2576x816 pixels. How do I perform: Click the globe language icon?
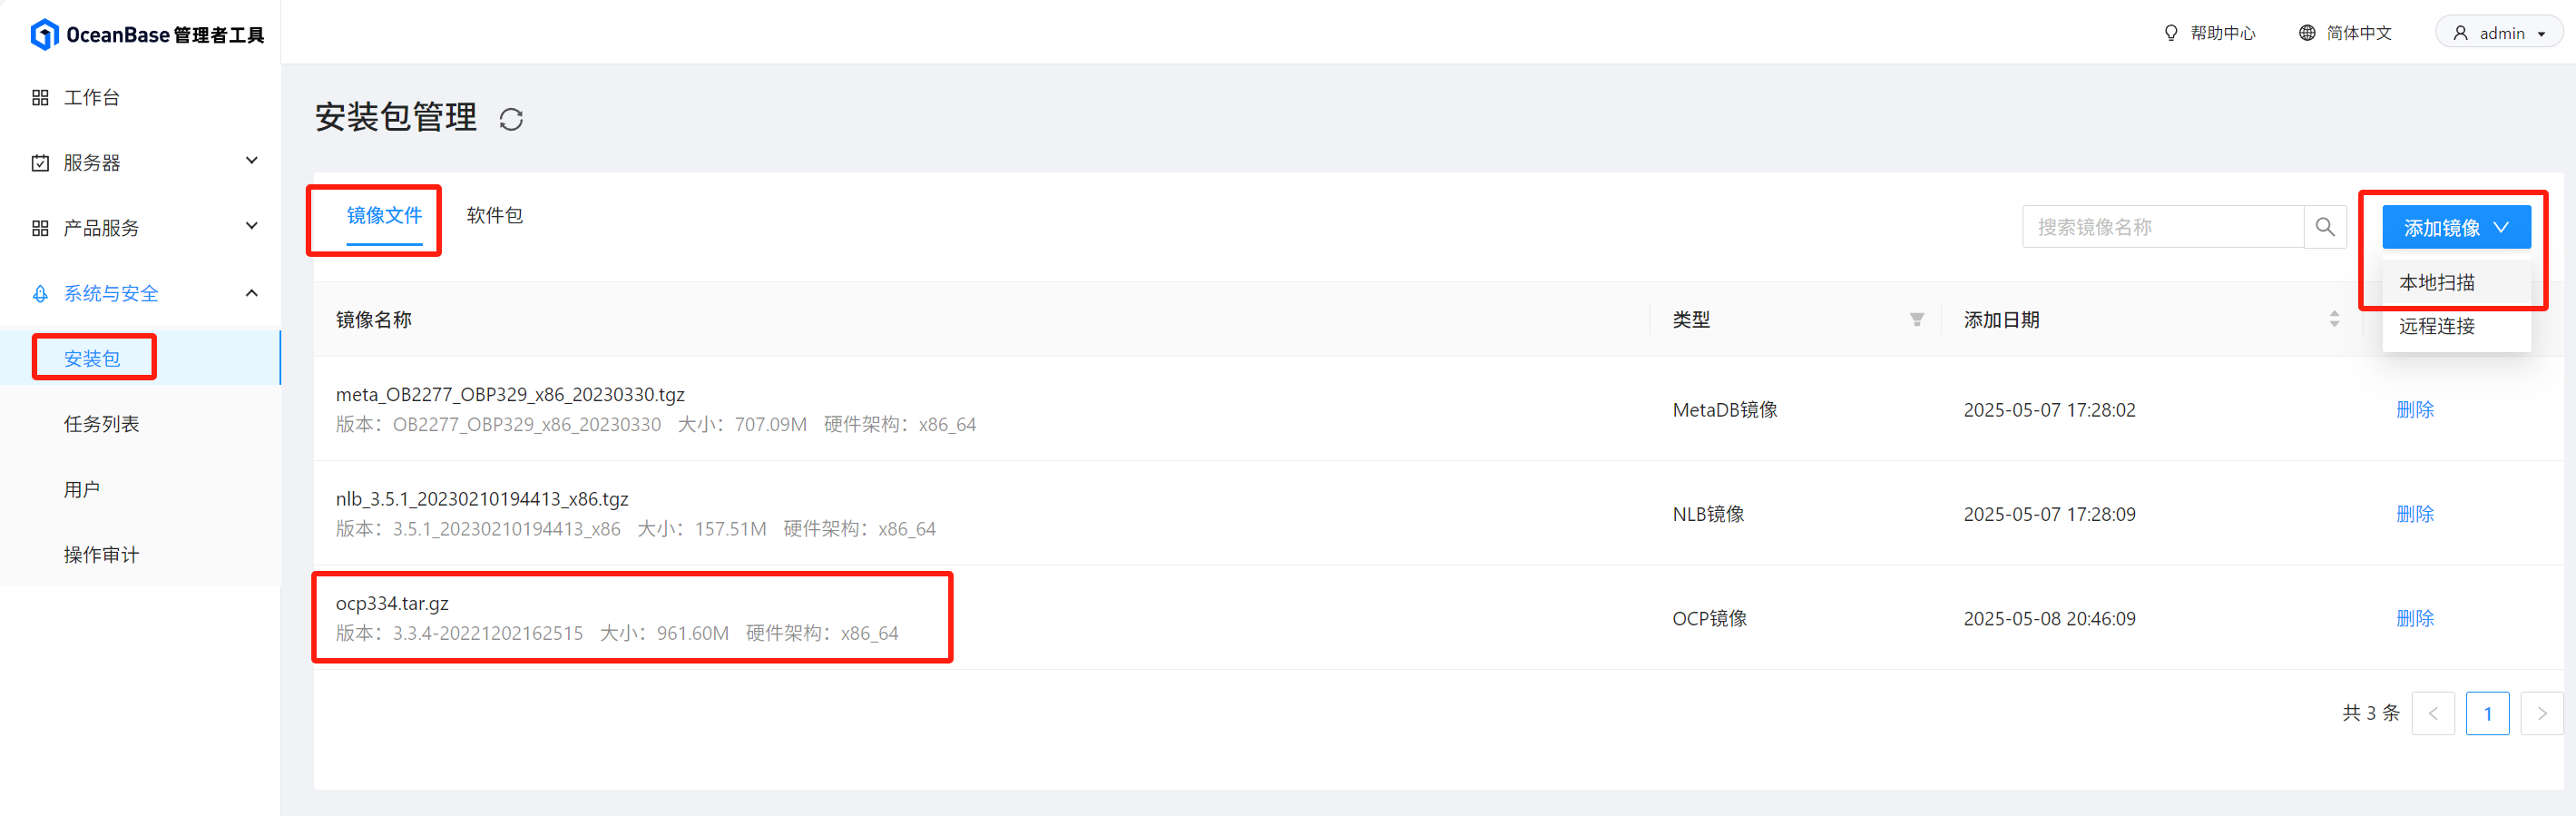pyautogui.click(x=2307, y=33)
